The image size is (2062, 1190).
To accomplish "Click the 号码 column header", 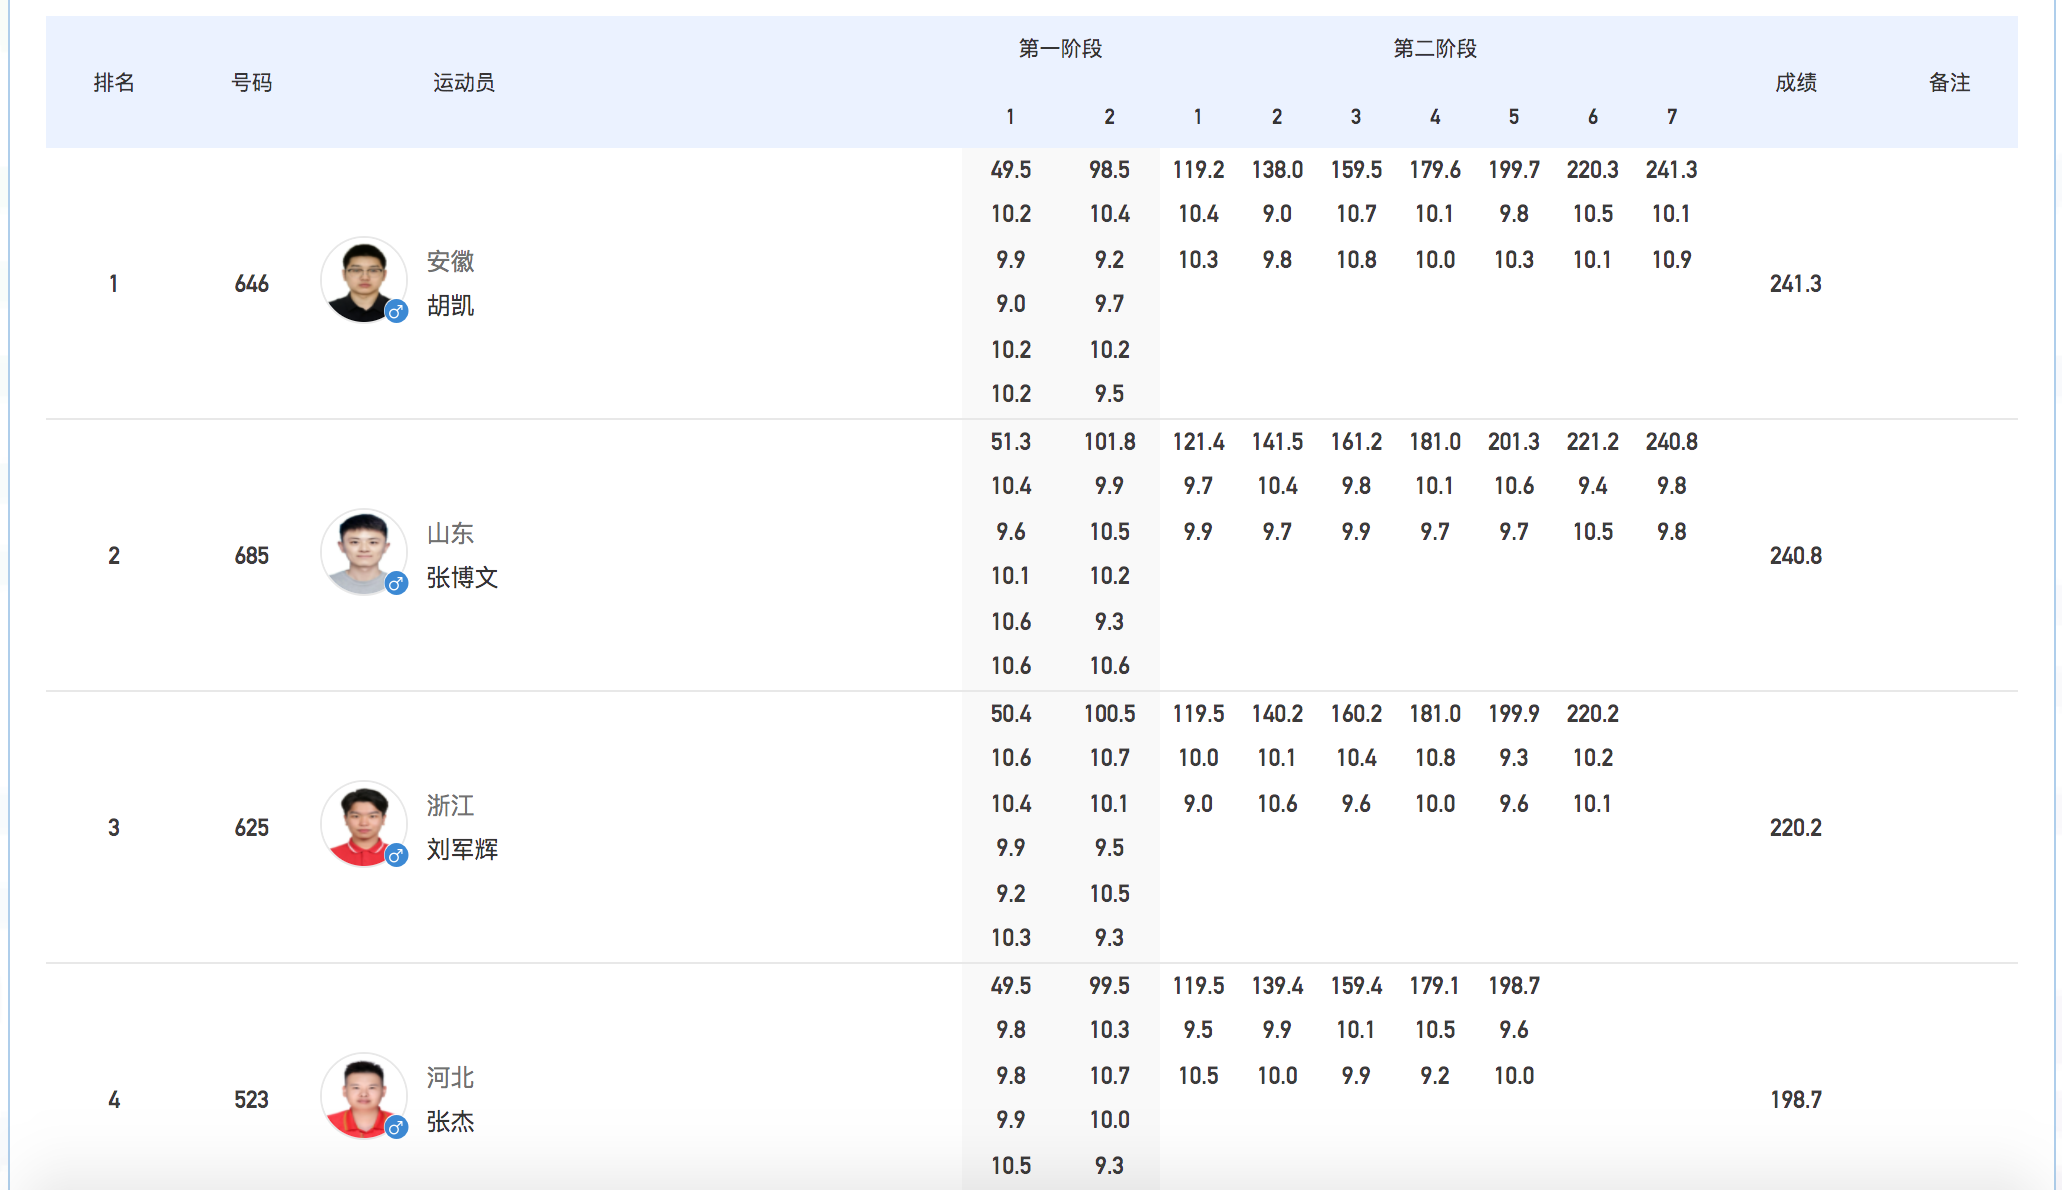I will point(252,83).
